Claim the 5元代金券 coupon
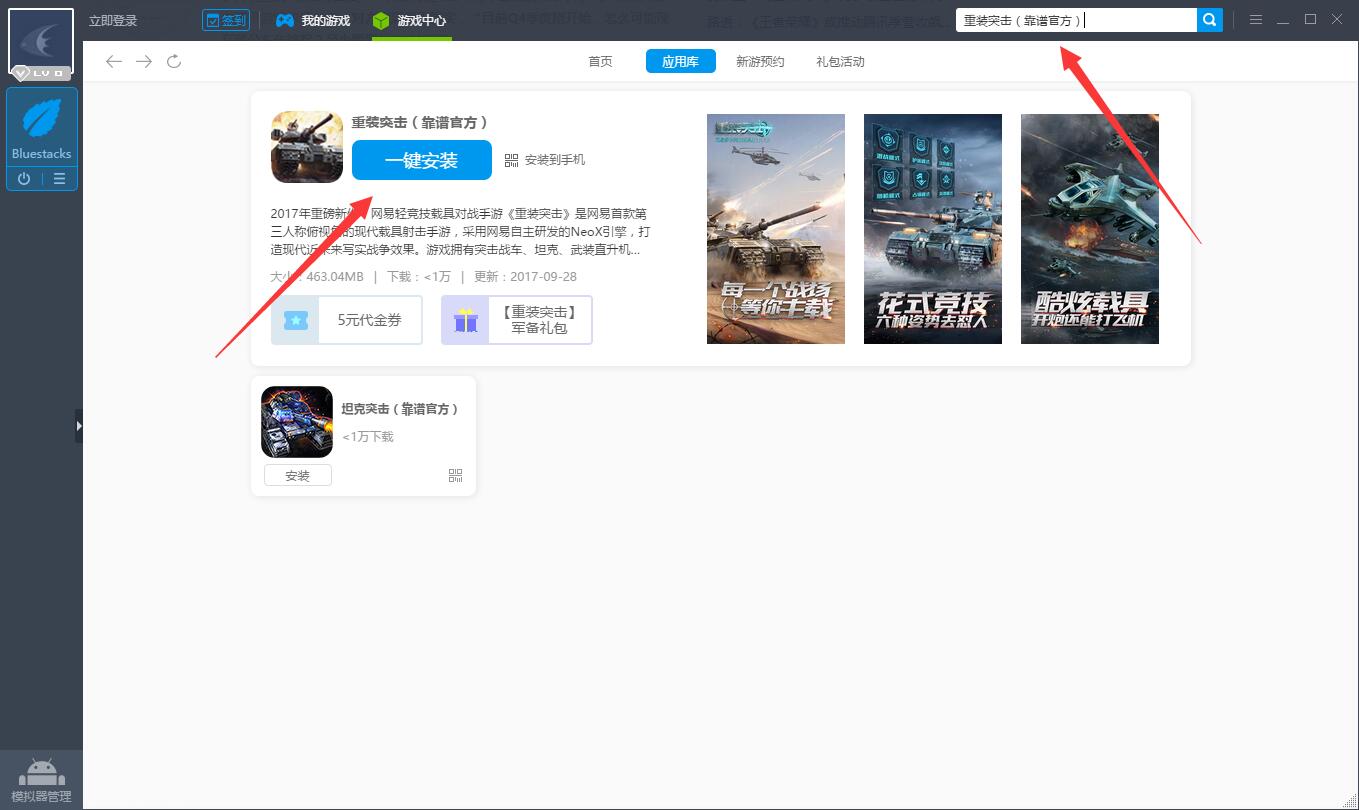1359x810 pixels. pyautogui.click(x=346, y=320)
